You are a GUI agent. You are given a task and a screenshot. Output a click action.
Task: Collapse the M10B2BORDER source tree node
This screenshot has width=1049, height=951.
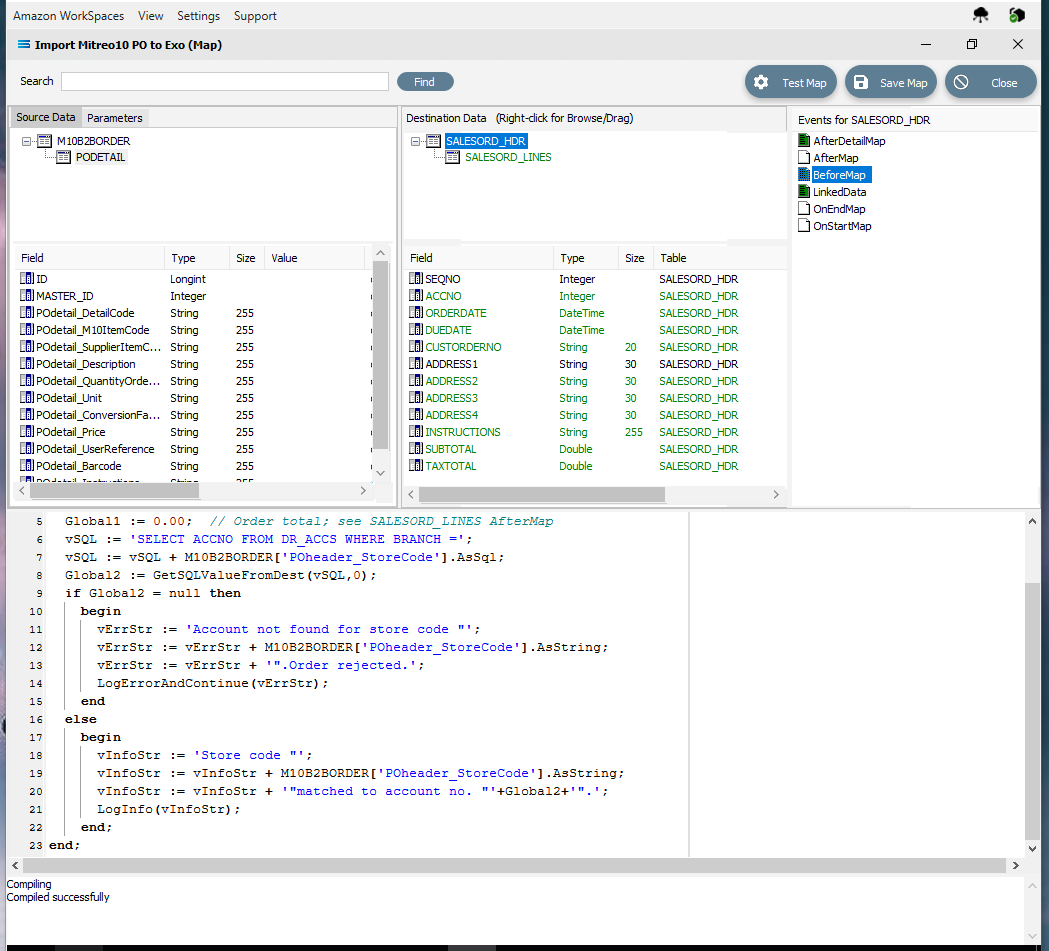click(x=26, y=141)
